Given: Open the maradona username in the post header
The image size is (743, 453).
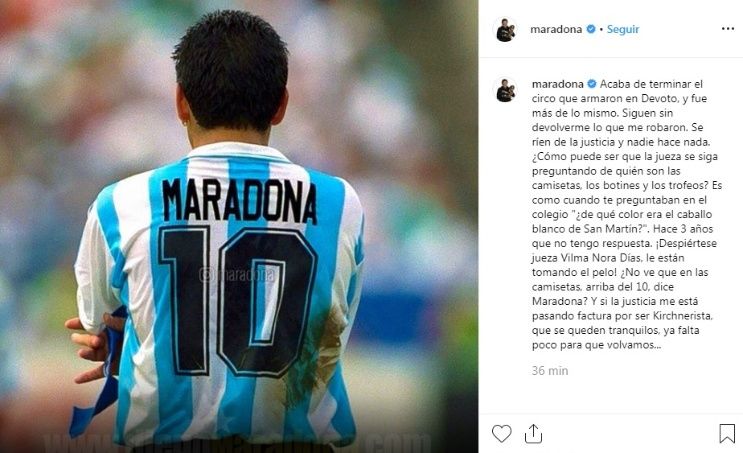Looking at the screenshot, I should 556,29.
